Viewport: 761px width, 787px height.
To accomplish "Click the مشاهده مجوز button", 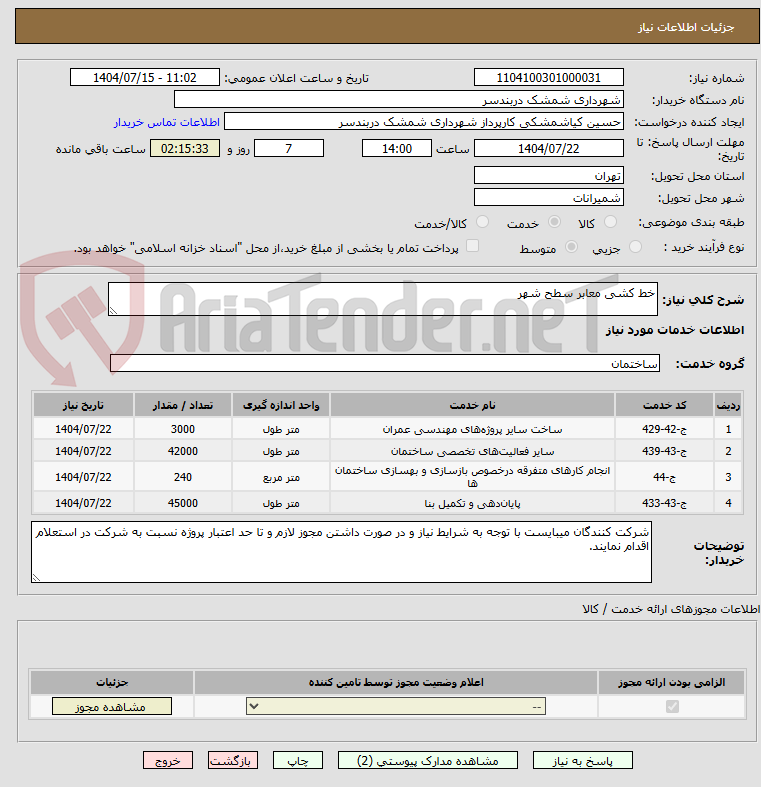I will click(112, 707).
